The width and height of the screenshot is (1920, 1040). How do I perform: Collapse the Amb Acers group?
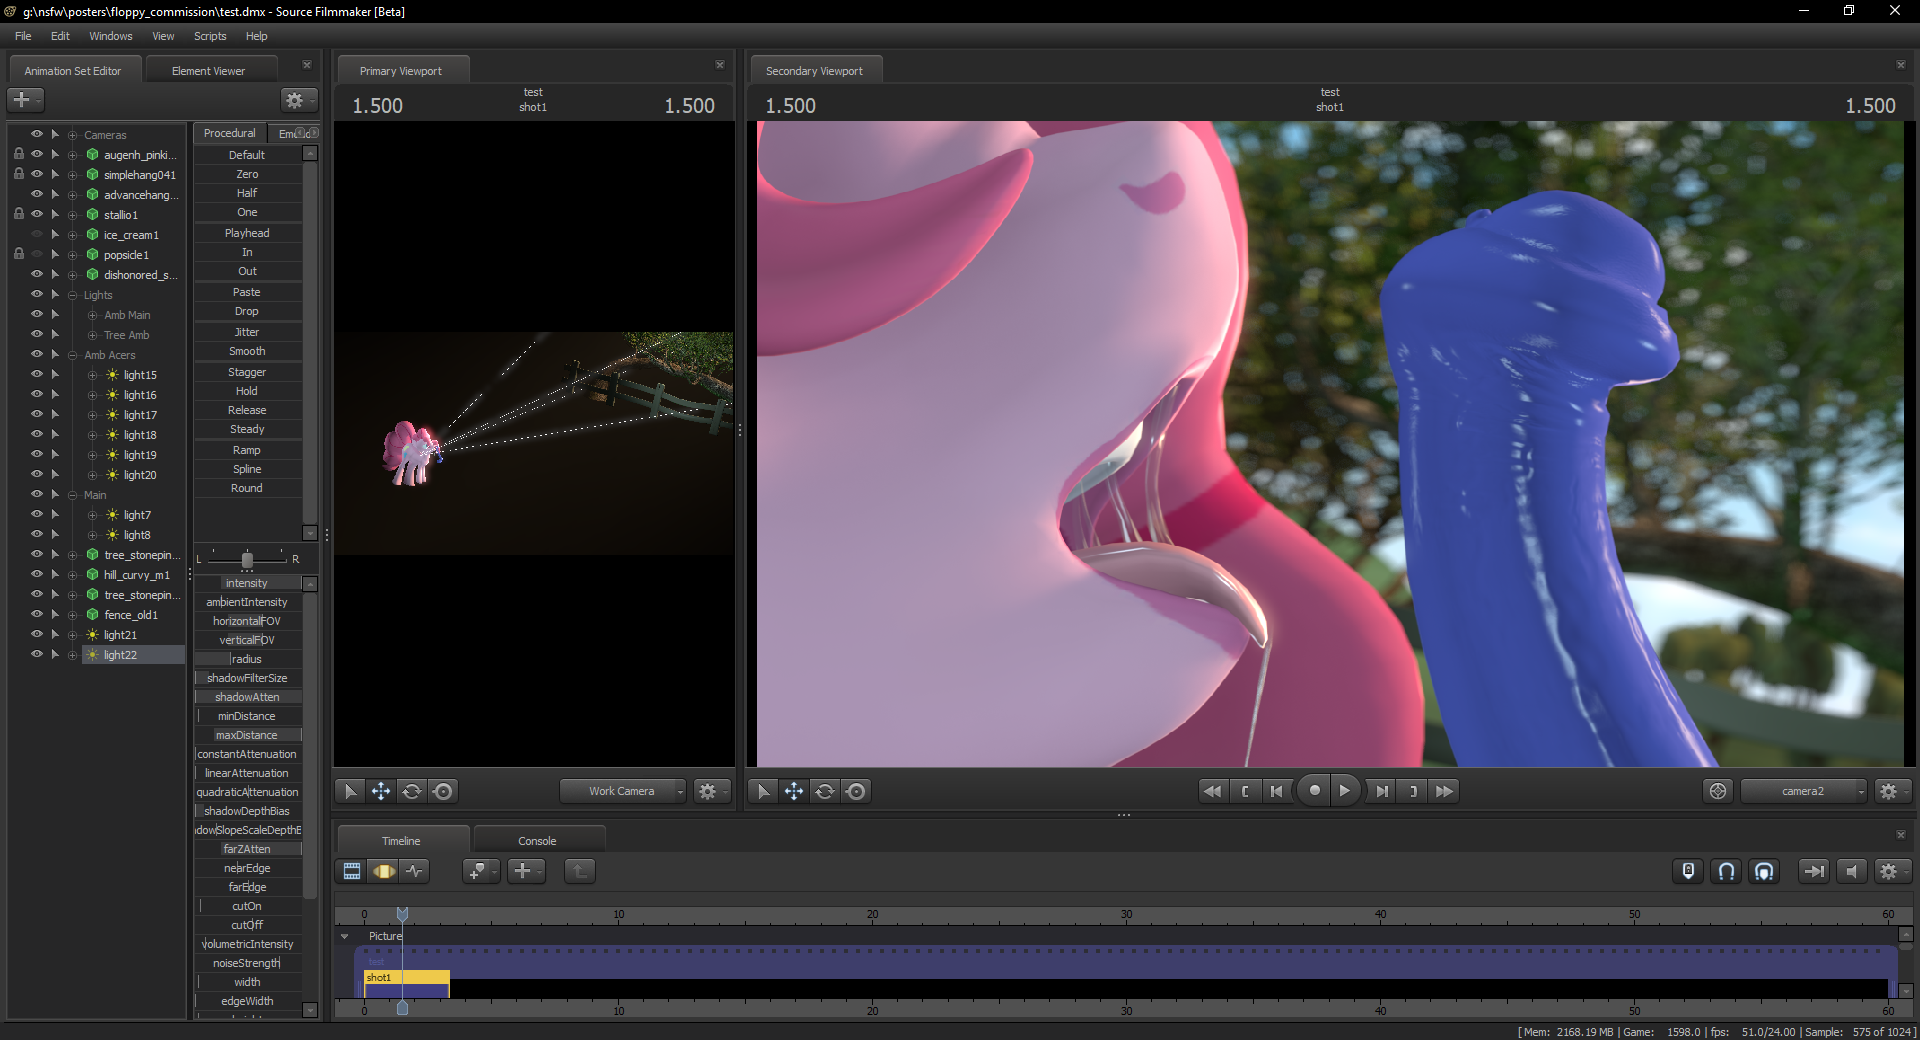pyautogui.click(x=73, y=355)
